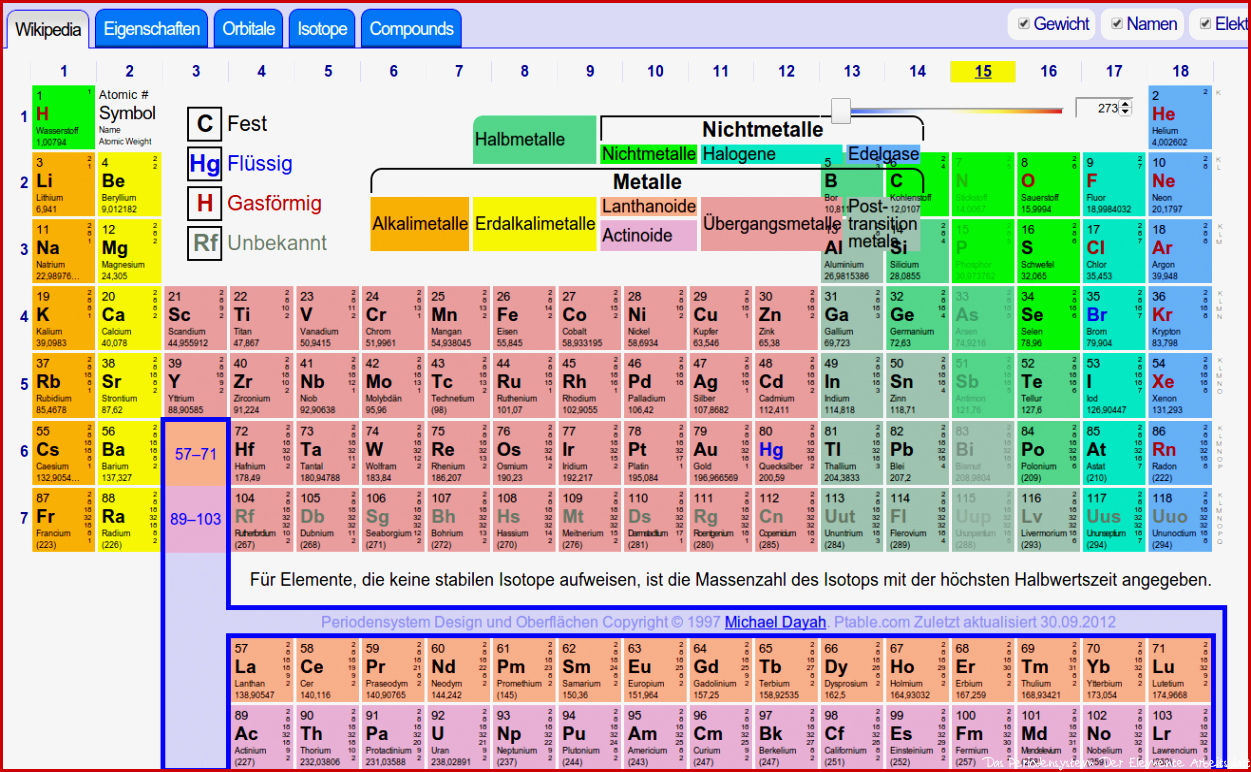1251x772 pixels.
Task: Click the Fest legend box marked C
Action: tap(205, 124)
